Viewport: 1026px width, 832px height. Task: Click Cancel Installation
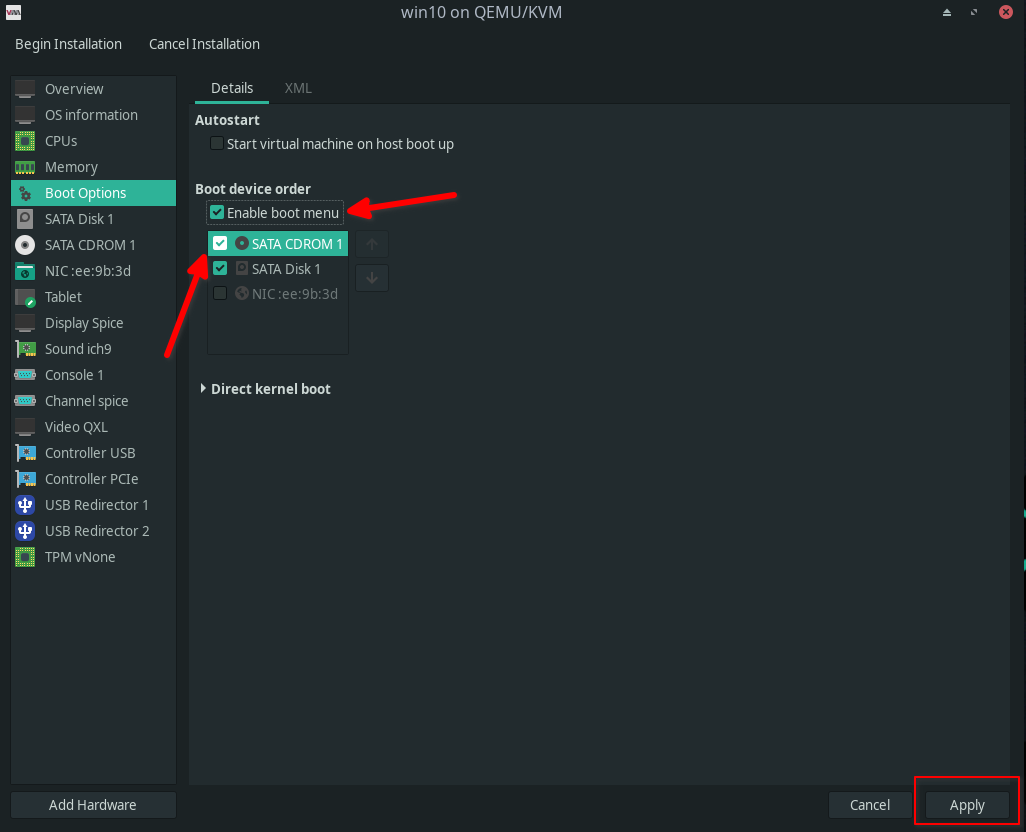point(204,44)
